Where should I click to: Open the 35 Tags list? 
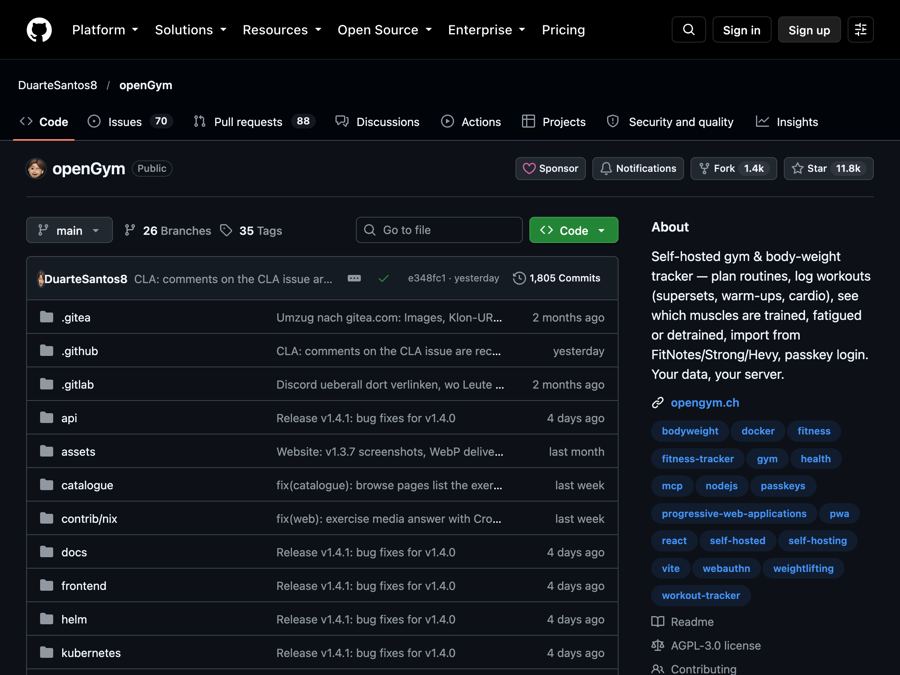(x=251, y=231)
